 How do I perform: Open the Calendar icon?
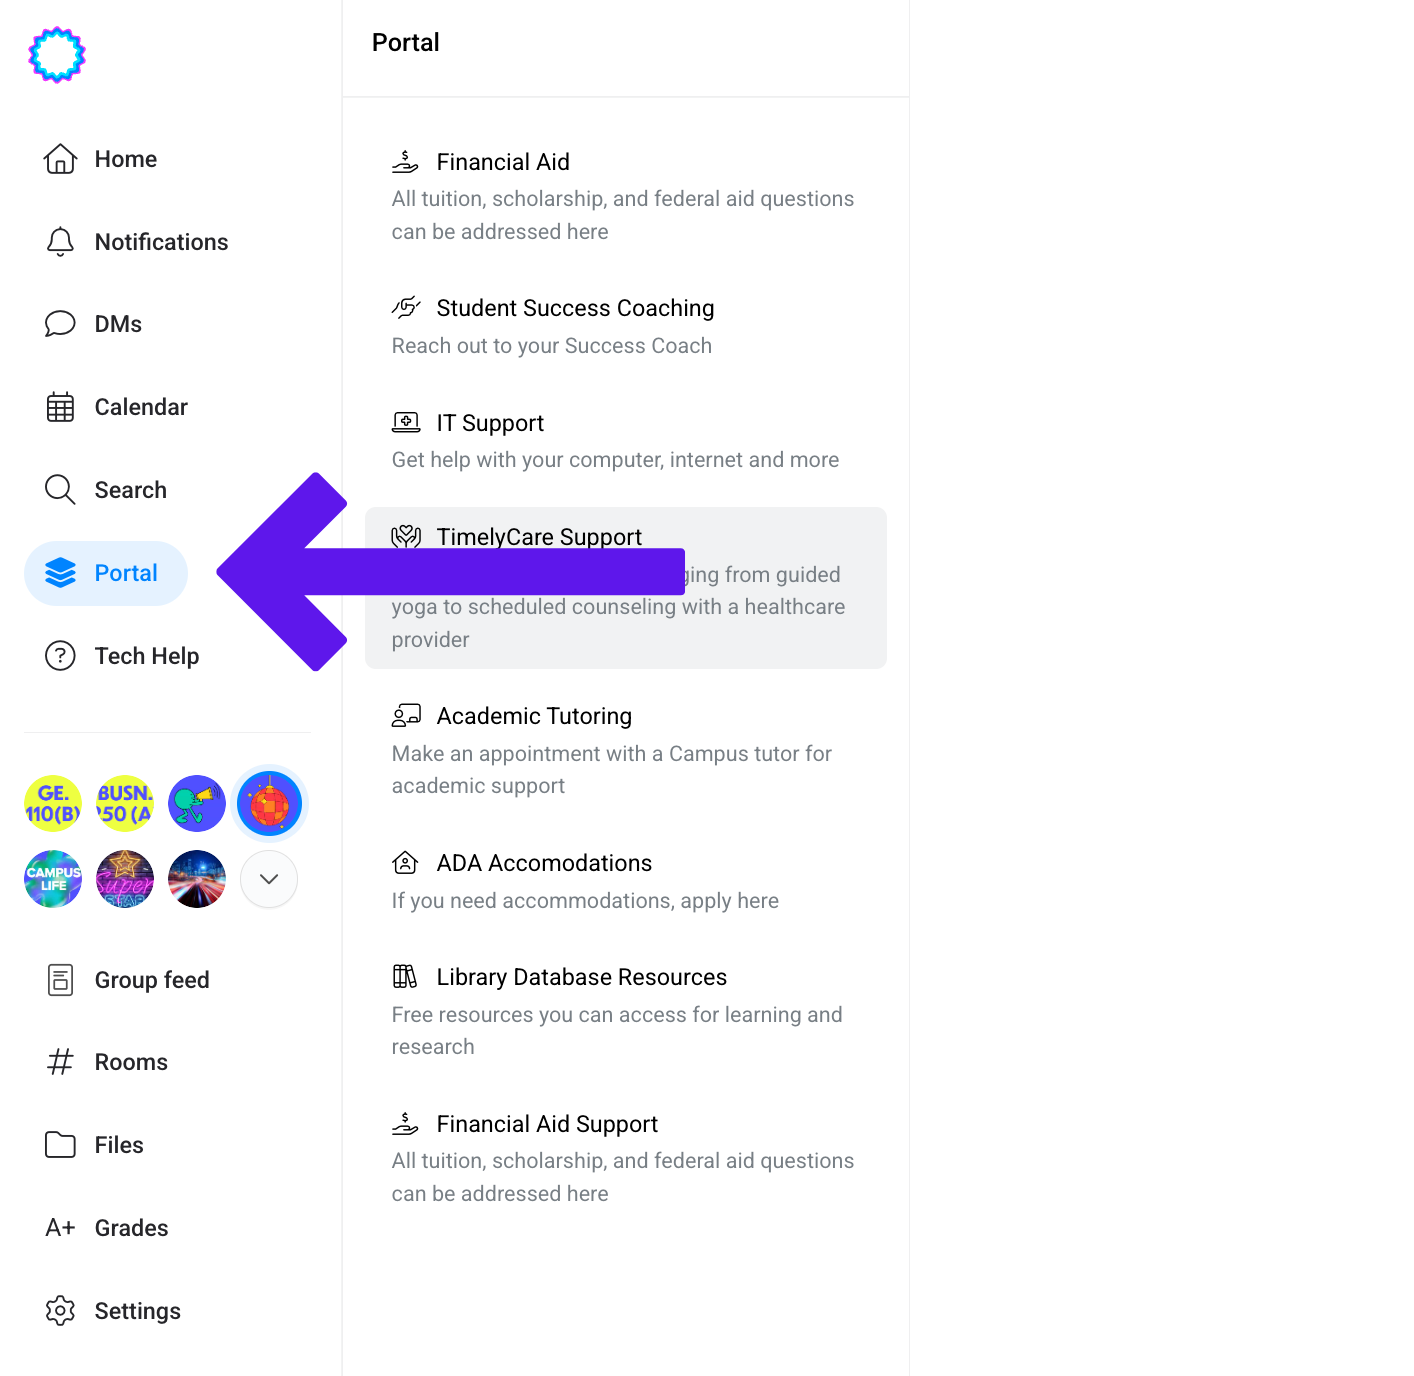coord(140,406)
